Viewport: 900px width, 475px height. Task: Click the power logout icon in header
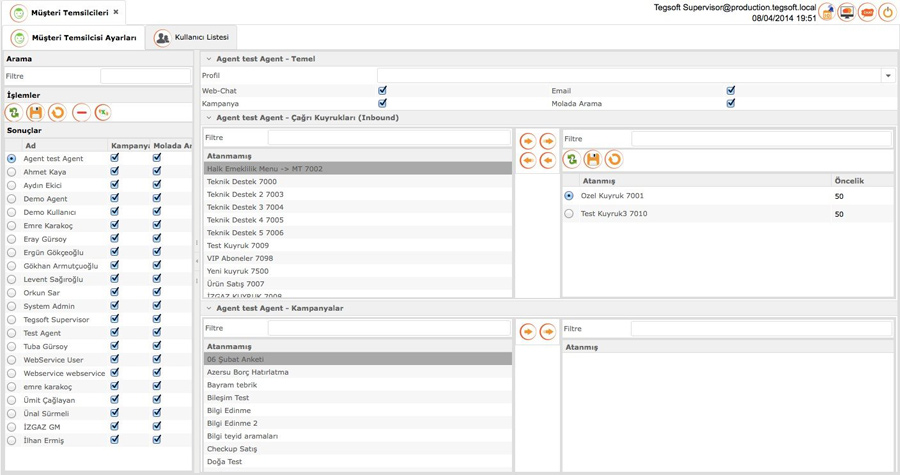pyautogui.click(x=887, y=12)
